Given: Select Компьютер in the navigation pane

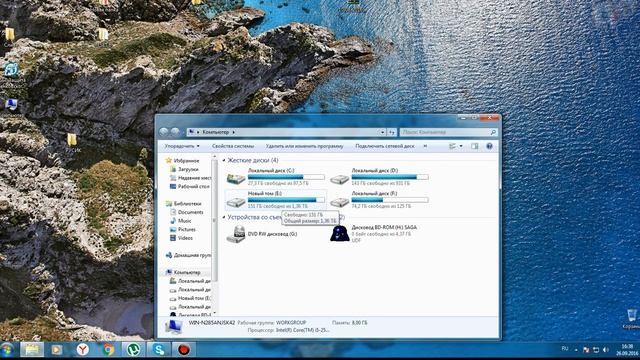Looking at the screenshot, I should click(x=187, y=272).
